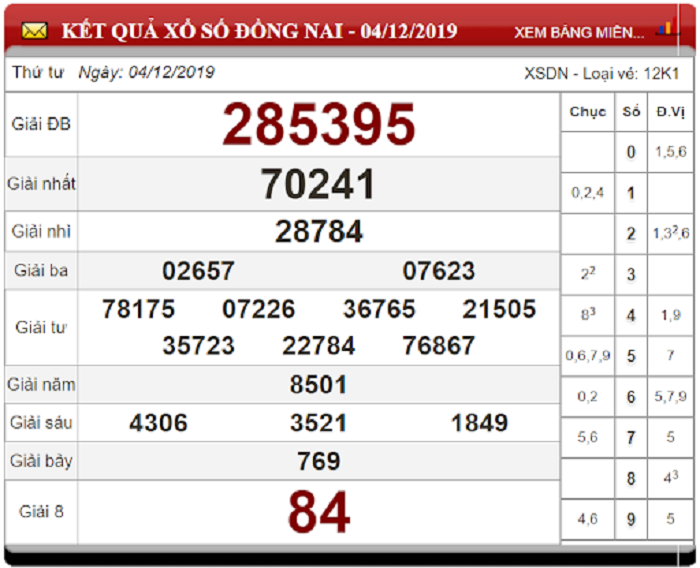This screenshot has height=568, width=700.
Task: Click Chục value 0,6,7,9 in row 5
Action: coord(588,356)
